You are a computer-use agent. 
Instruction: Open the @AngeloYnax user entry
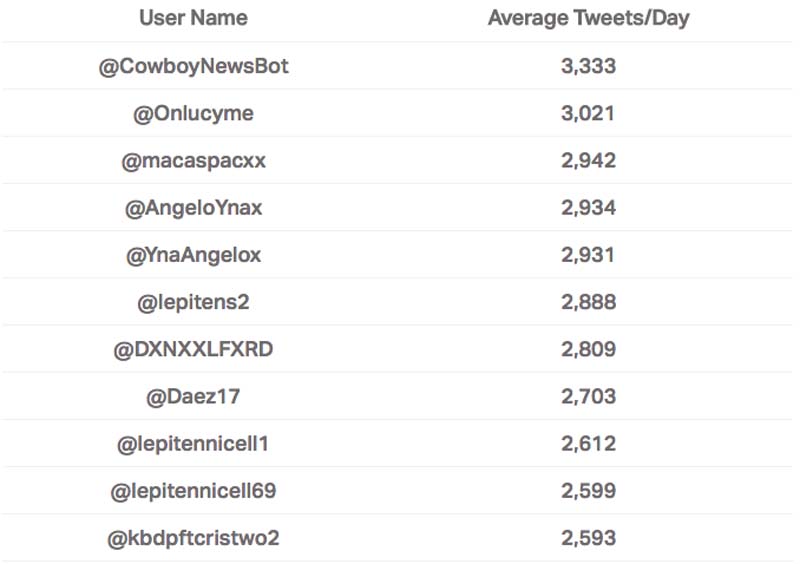[193, 208]
